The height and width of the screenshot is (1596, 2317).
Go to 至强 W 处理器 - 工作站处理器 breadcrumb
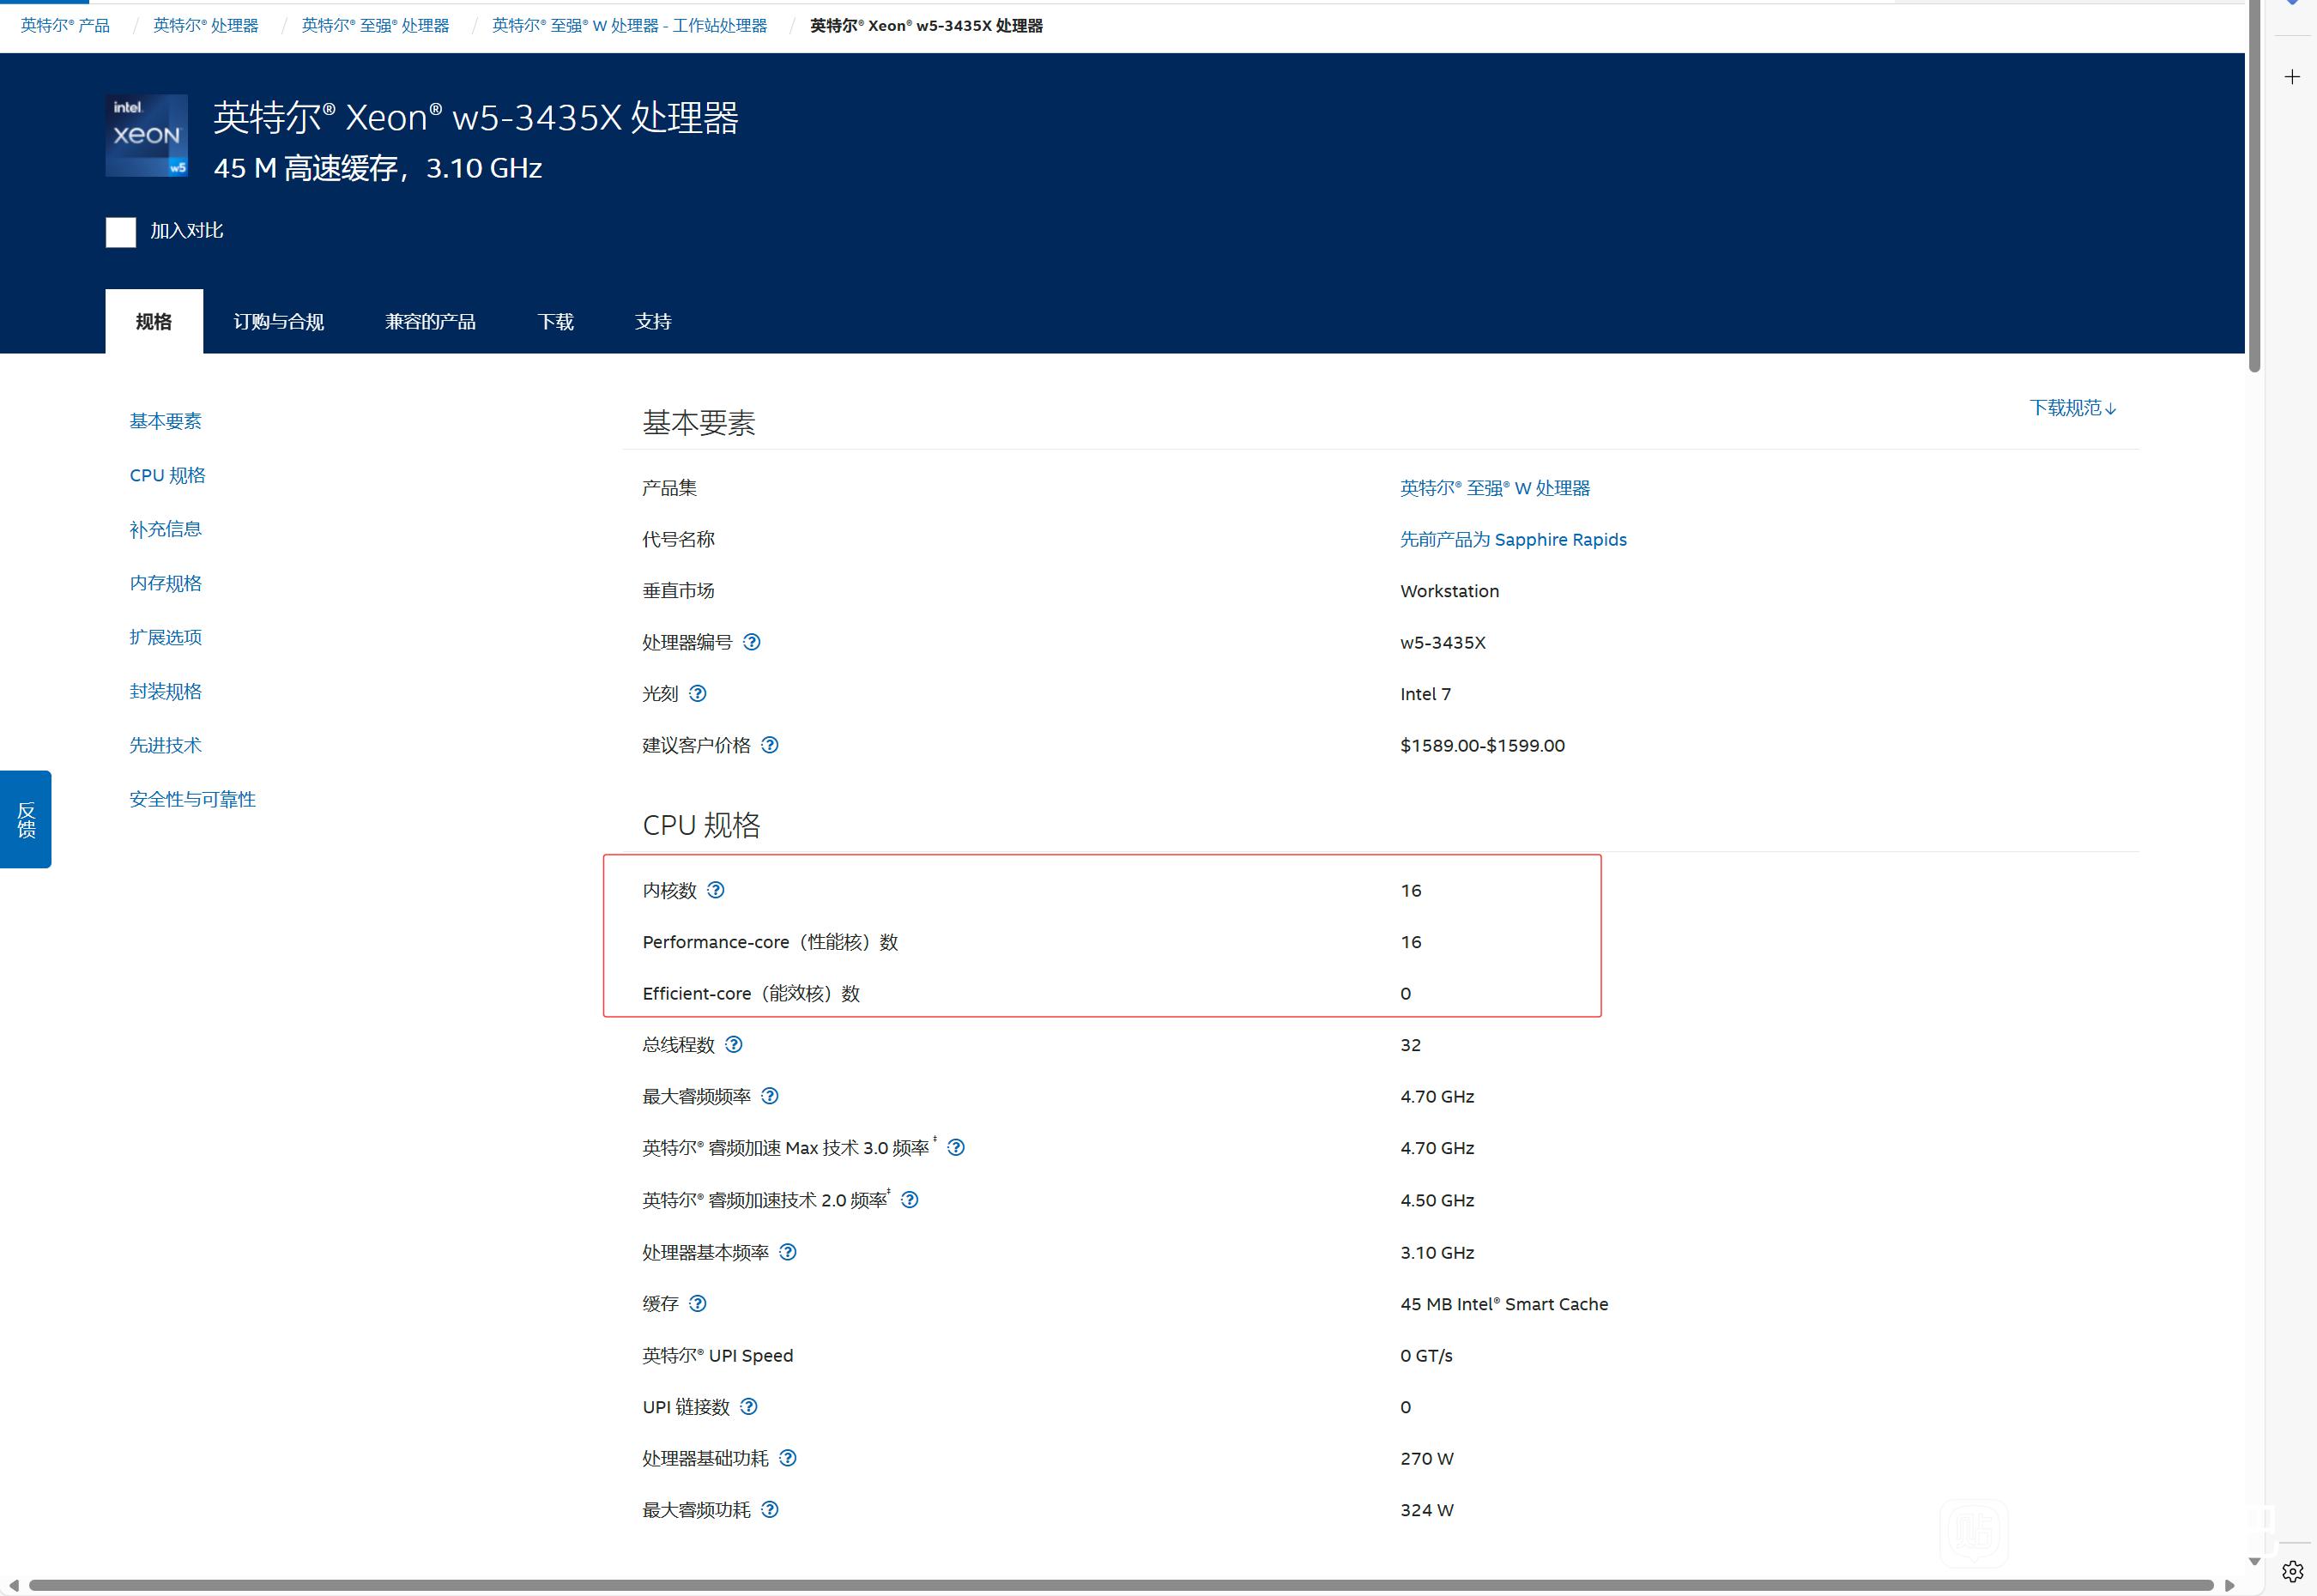630,26
